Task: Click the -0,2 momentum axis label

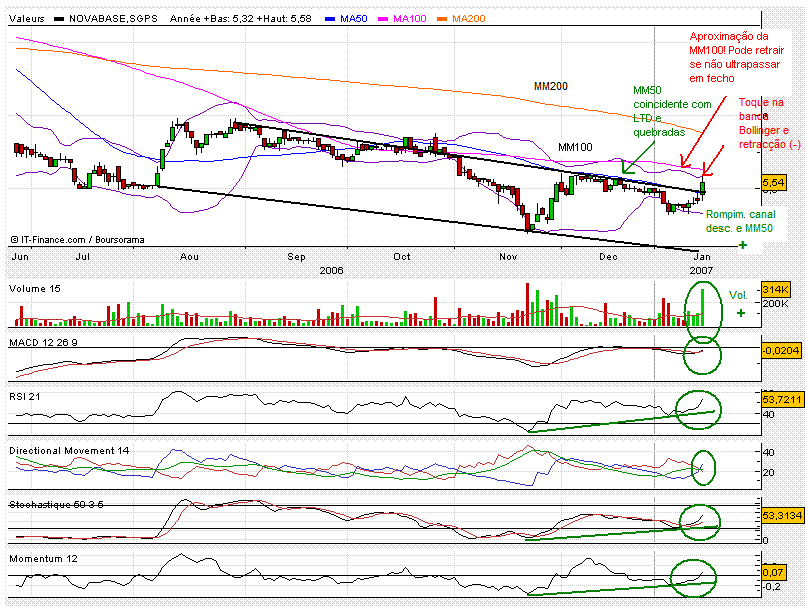Action: (771, 587)
